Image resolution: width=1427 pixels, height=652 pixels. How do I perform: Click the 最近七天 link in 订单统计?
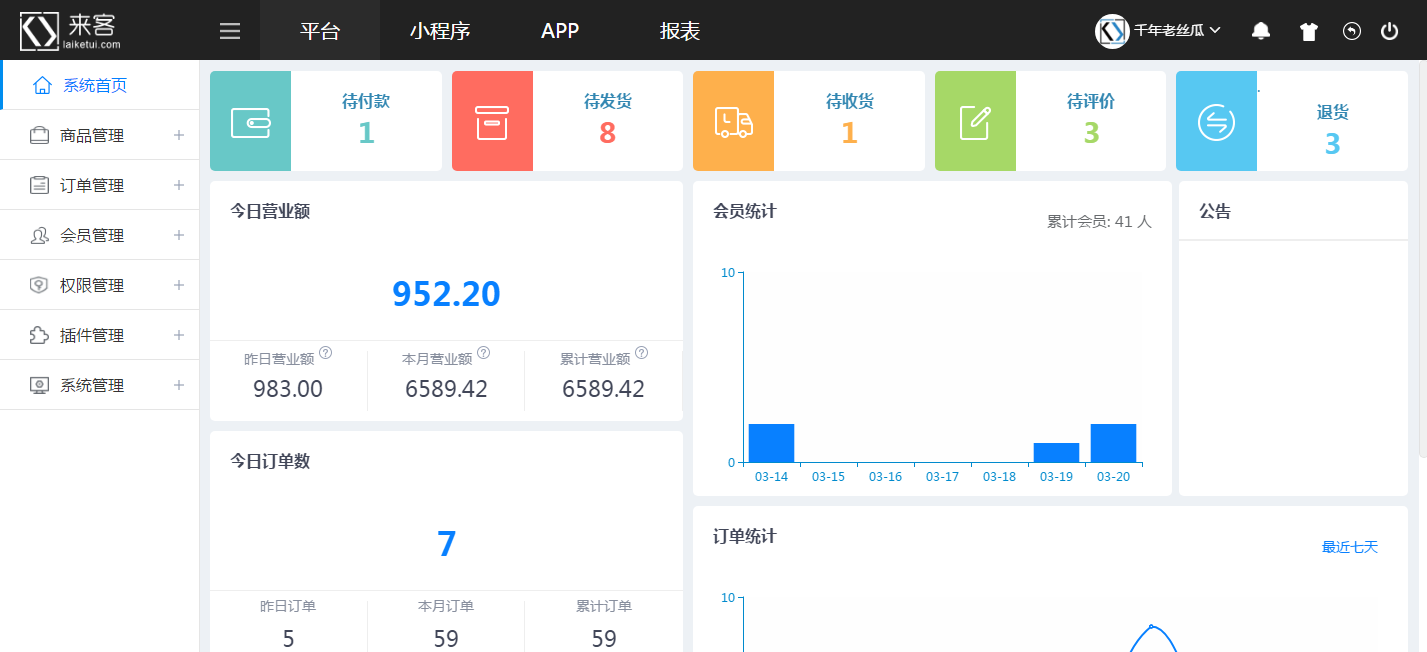[1349, 547]
